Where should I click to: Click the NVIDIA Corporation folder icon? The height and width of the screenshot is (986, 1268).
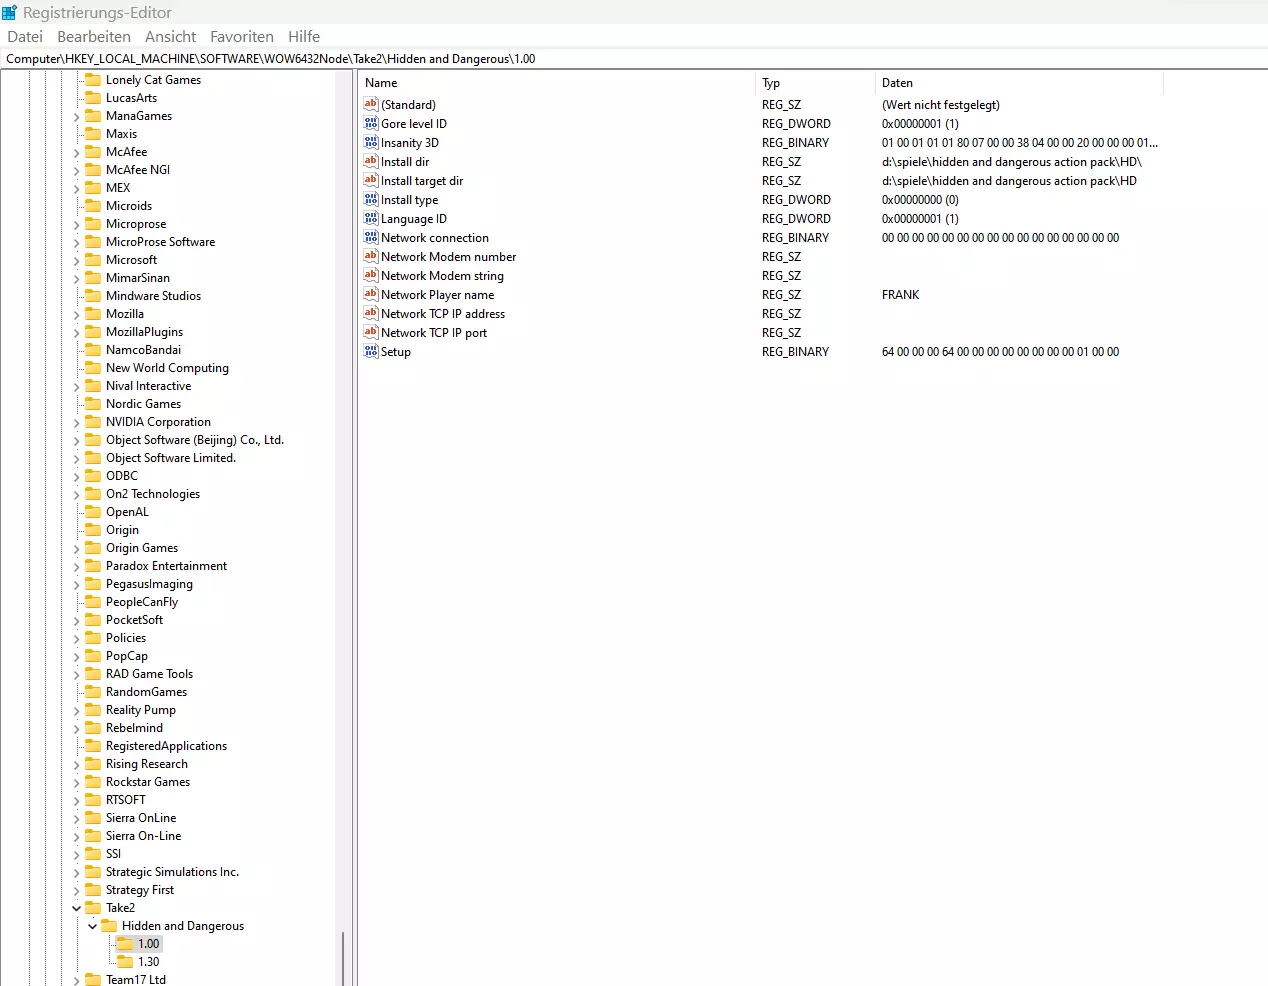pyautogui.click(x=93, y=421)
